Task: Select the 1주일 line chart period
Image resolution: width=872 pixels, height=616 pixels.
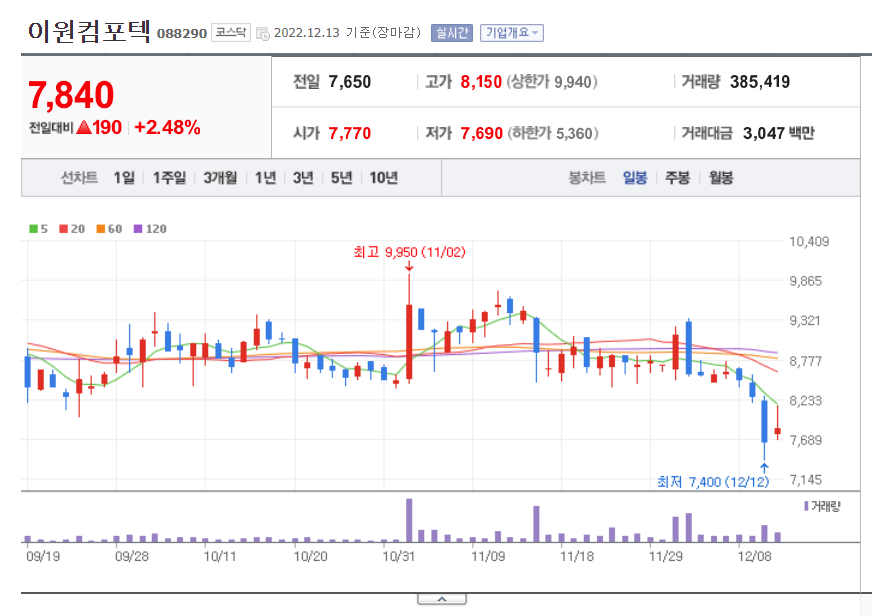Action: 169,178
